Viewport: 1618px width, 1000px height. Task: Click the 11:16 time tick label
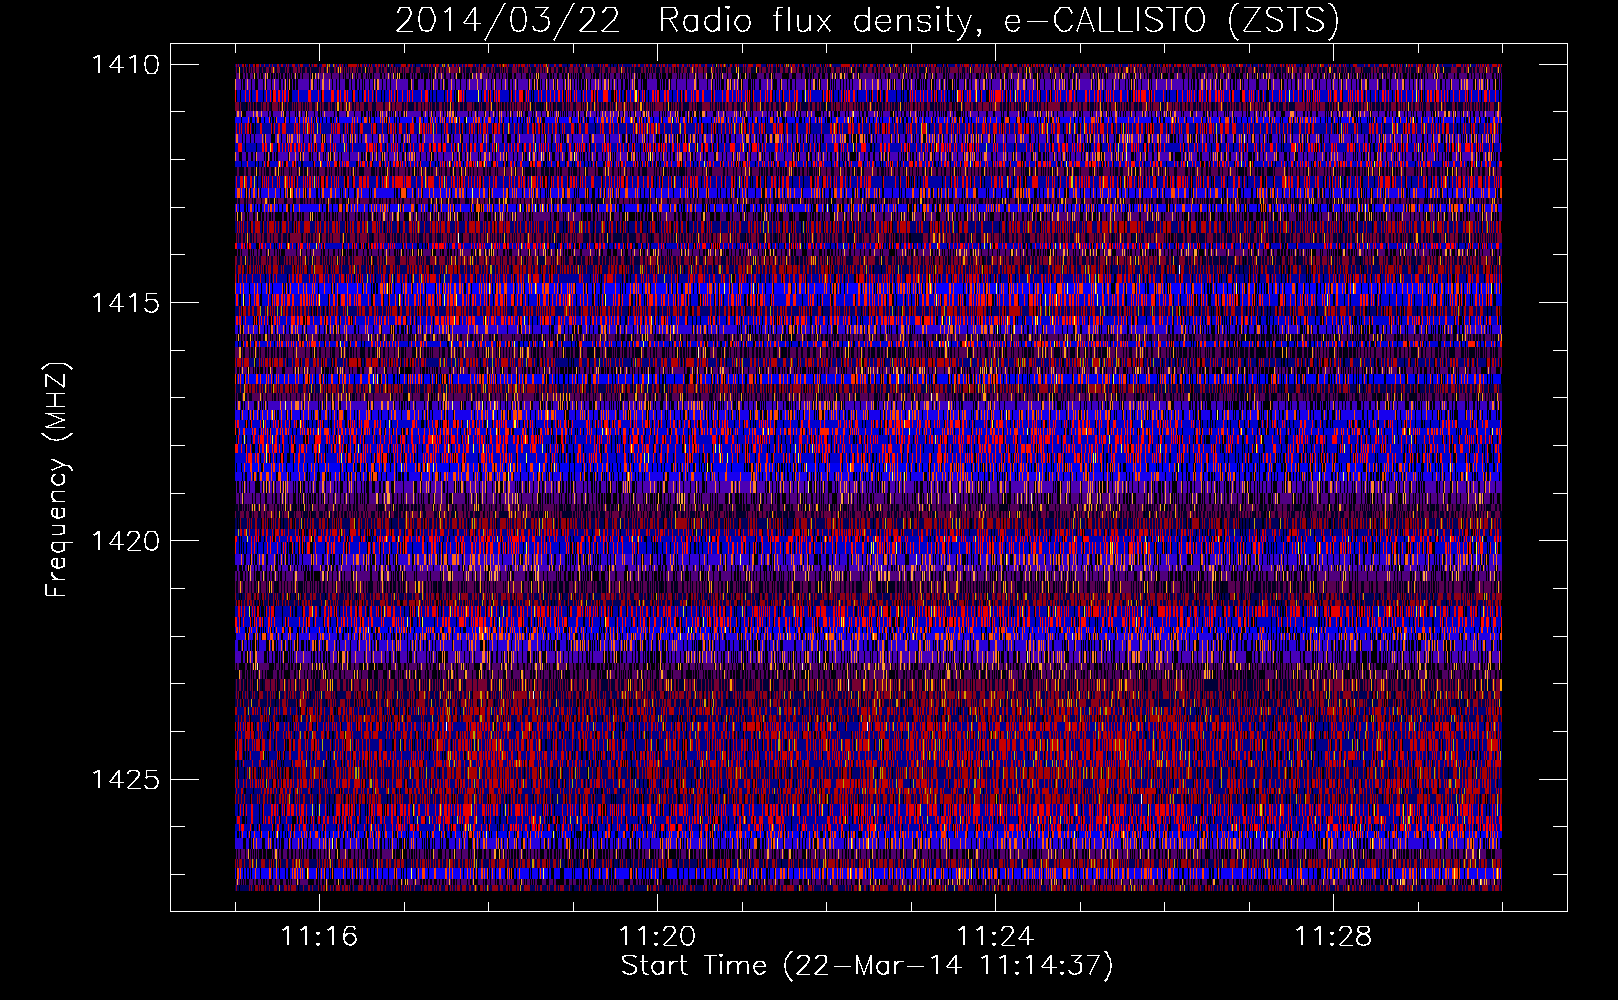(x=319, y=936)
